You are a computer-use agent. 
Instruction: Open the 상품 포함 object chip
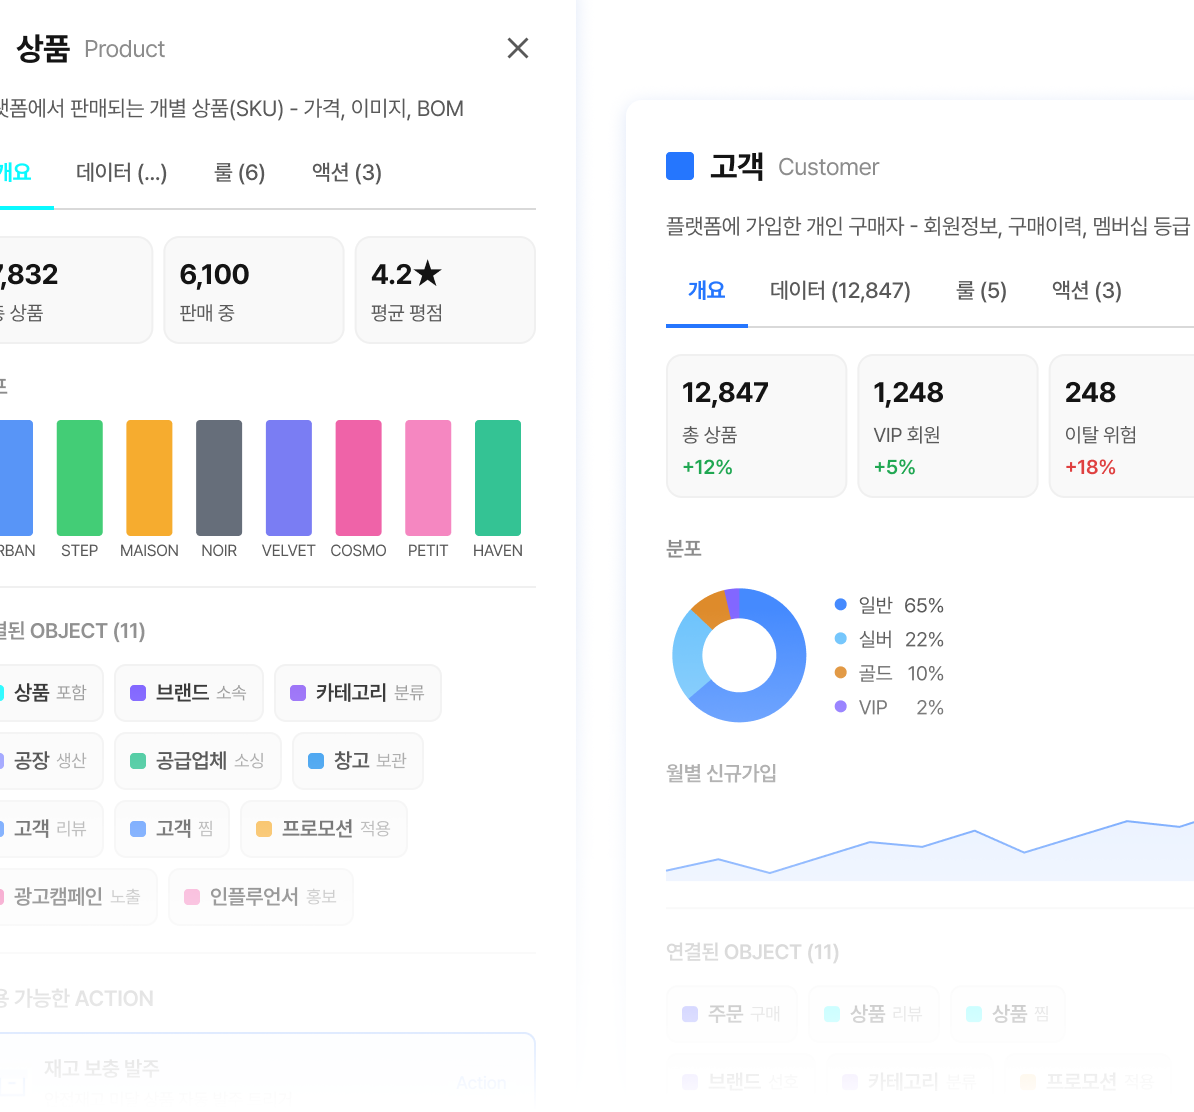[50, 693]
